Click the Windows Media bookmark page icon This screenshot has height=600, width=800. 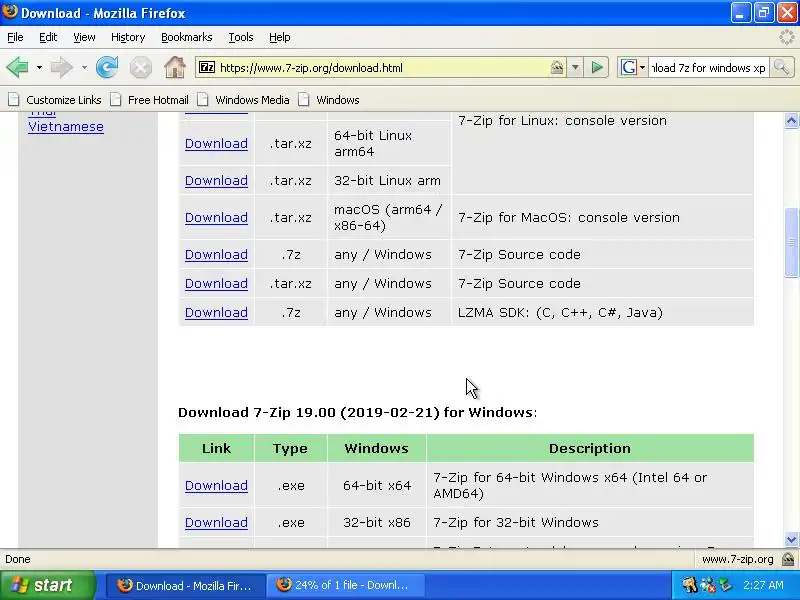click(x=203, y=99)
